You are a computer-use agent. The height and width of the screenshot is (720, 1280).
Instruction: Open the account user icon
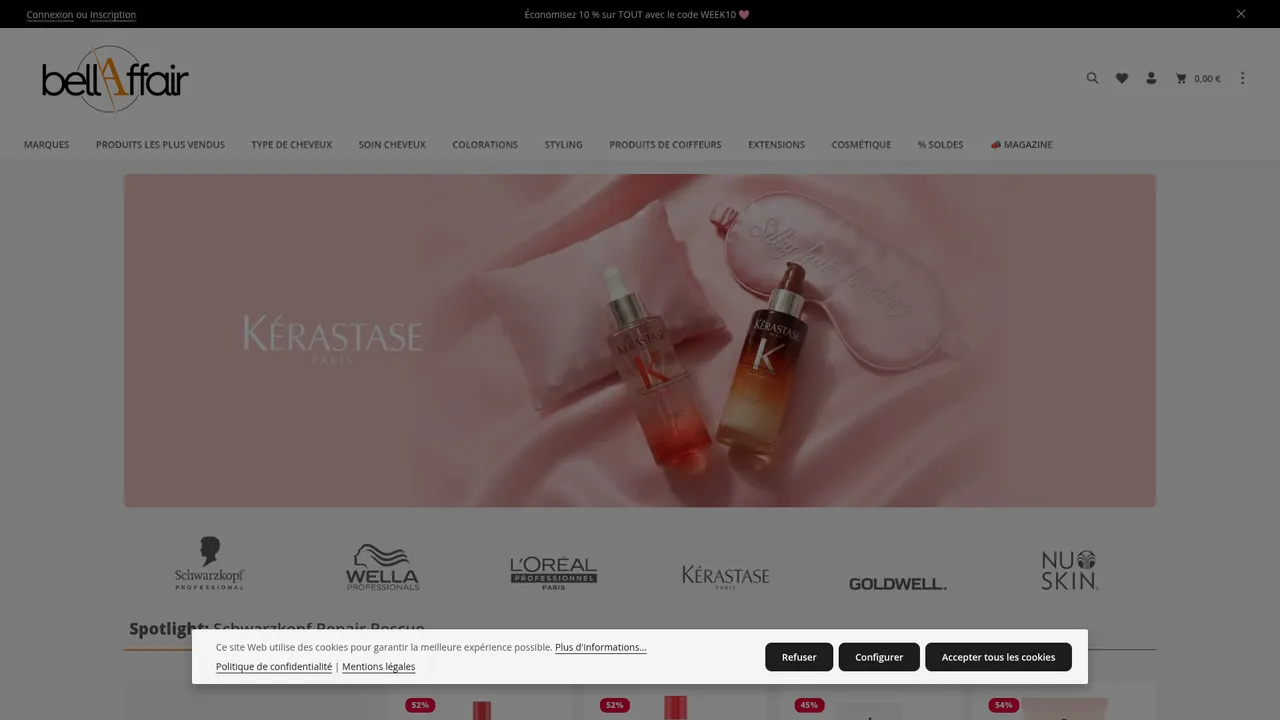click(x=1151, y=78)
